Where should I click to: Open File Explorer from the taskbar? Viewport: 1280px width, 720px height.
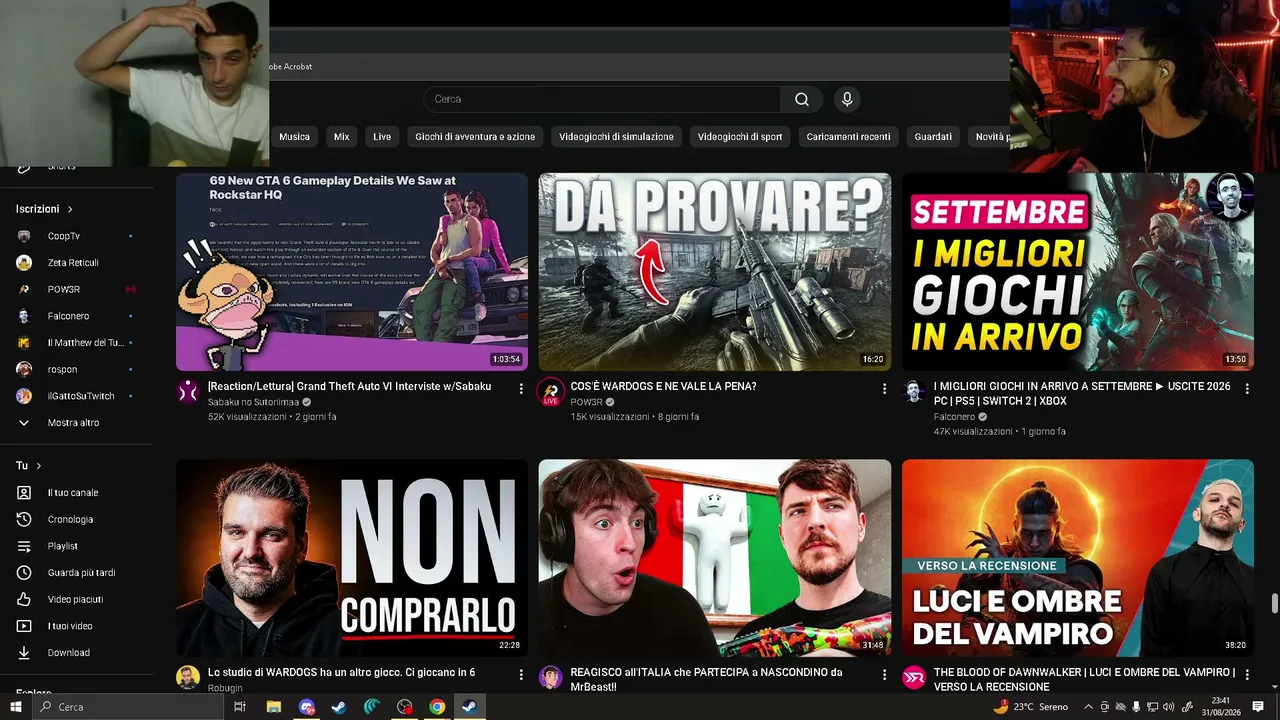pyautogui.click(x=273, y=707)
